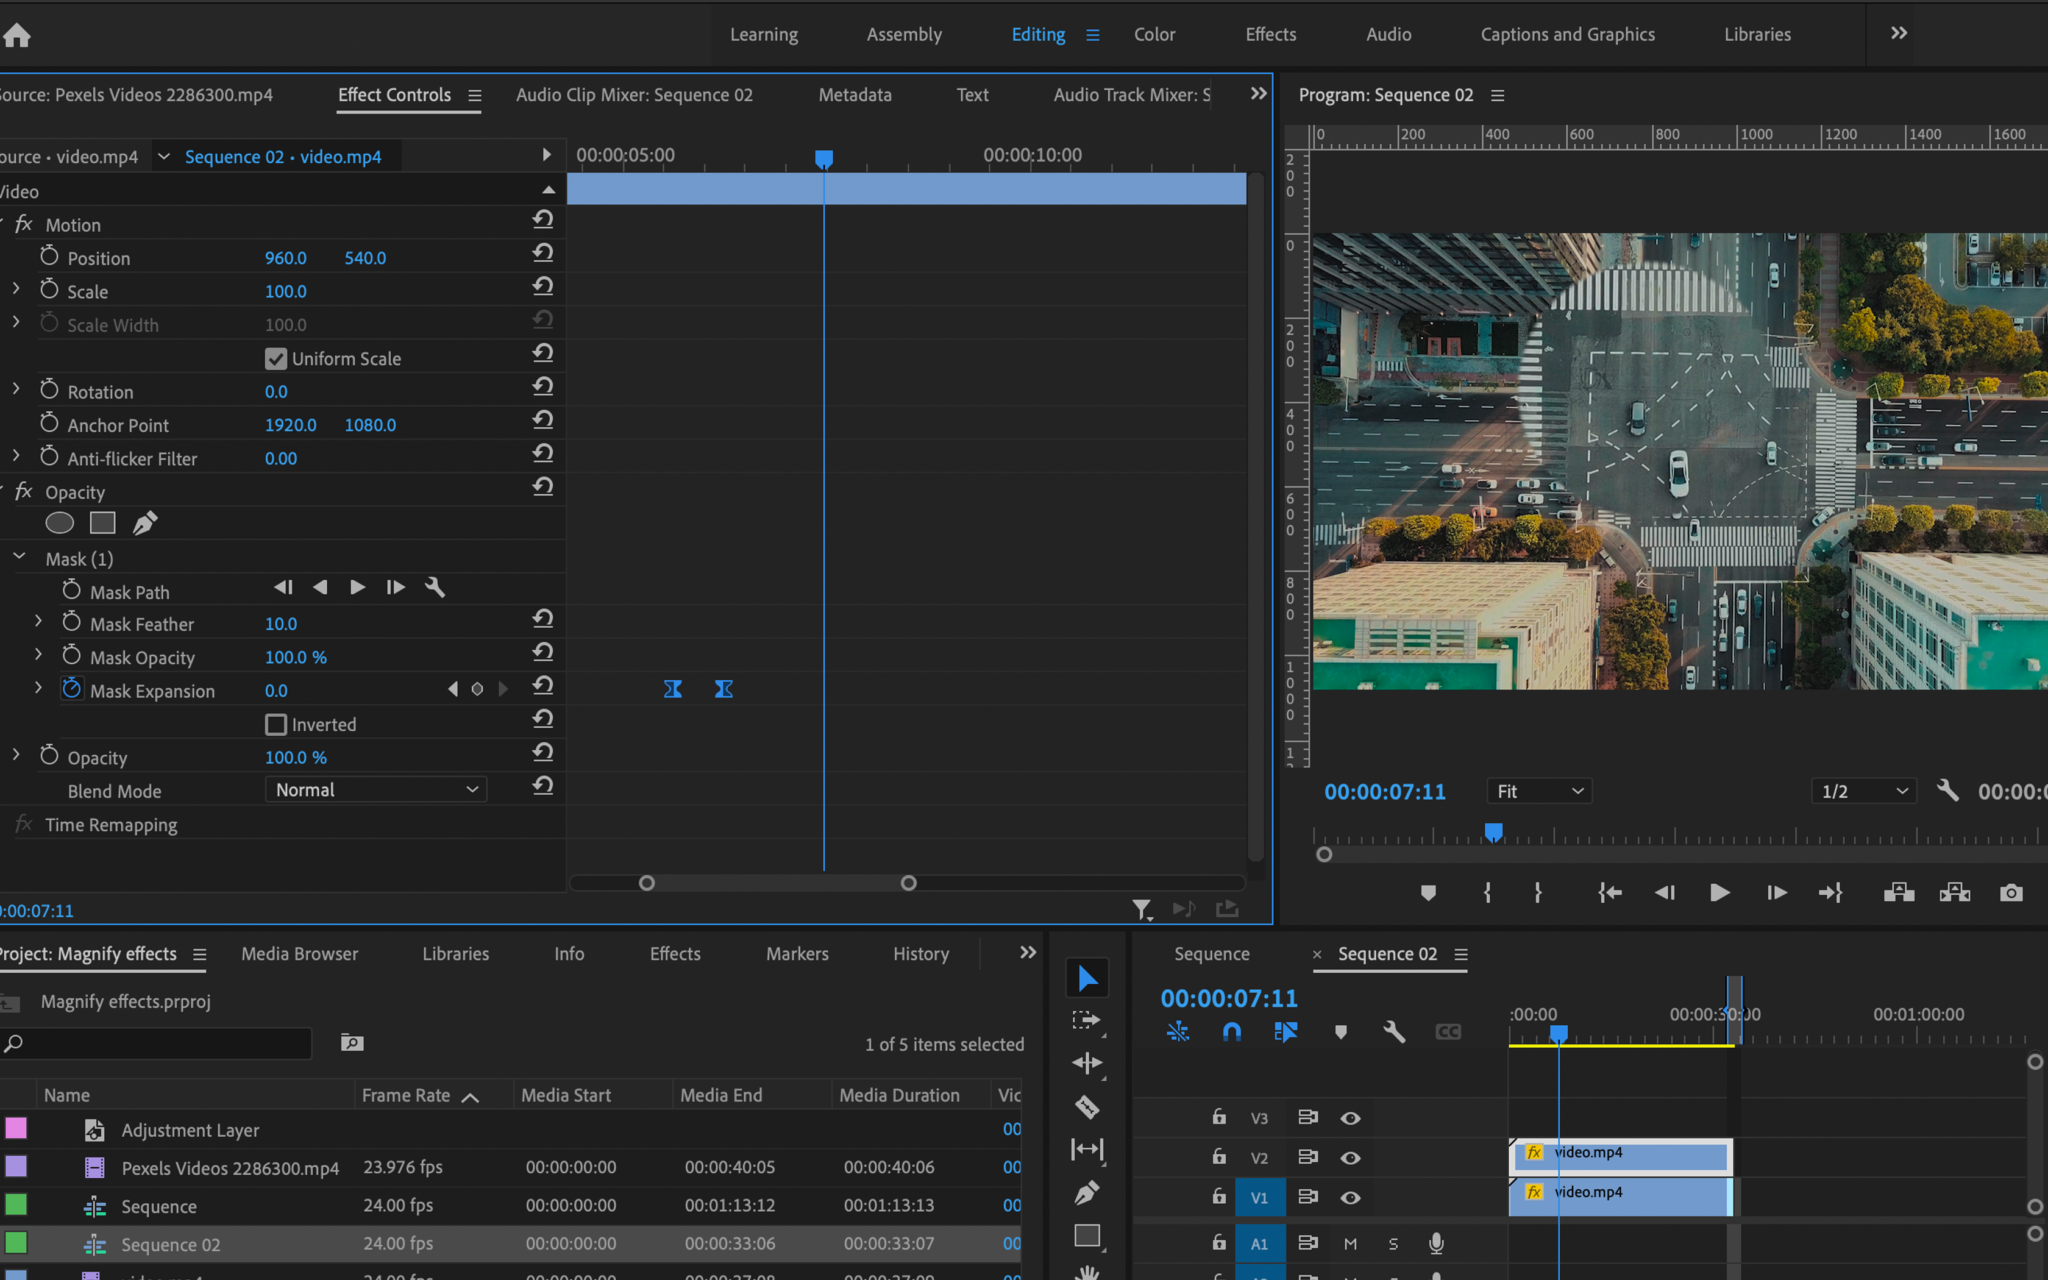Open timeline display settings with the wrench icon
This screenshot has width=2048, height=1280.
point(1395,1031)
